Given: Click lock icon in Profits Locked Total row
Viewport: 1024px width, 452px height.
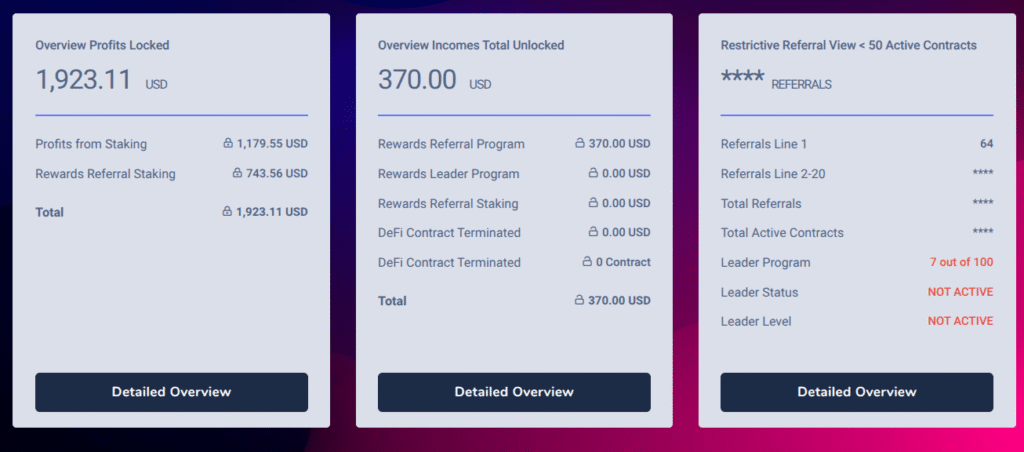Looking at the screenshot, I should (x=227, y=212).
